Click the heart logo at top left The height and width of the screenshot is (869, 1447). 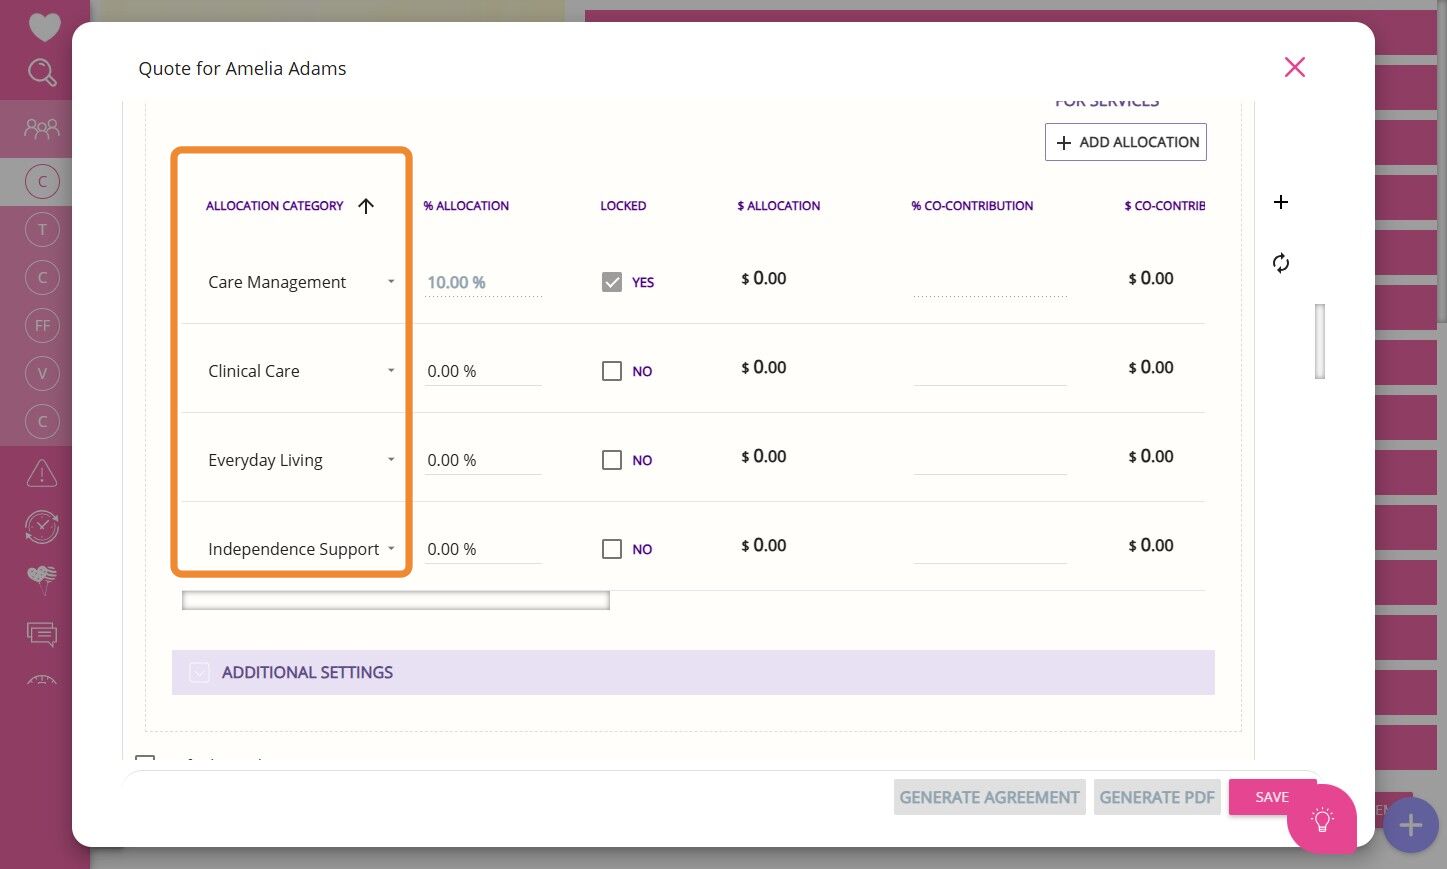click(x=44, y=27)
